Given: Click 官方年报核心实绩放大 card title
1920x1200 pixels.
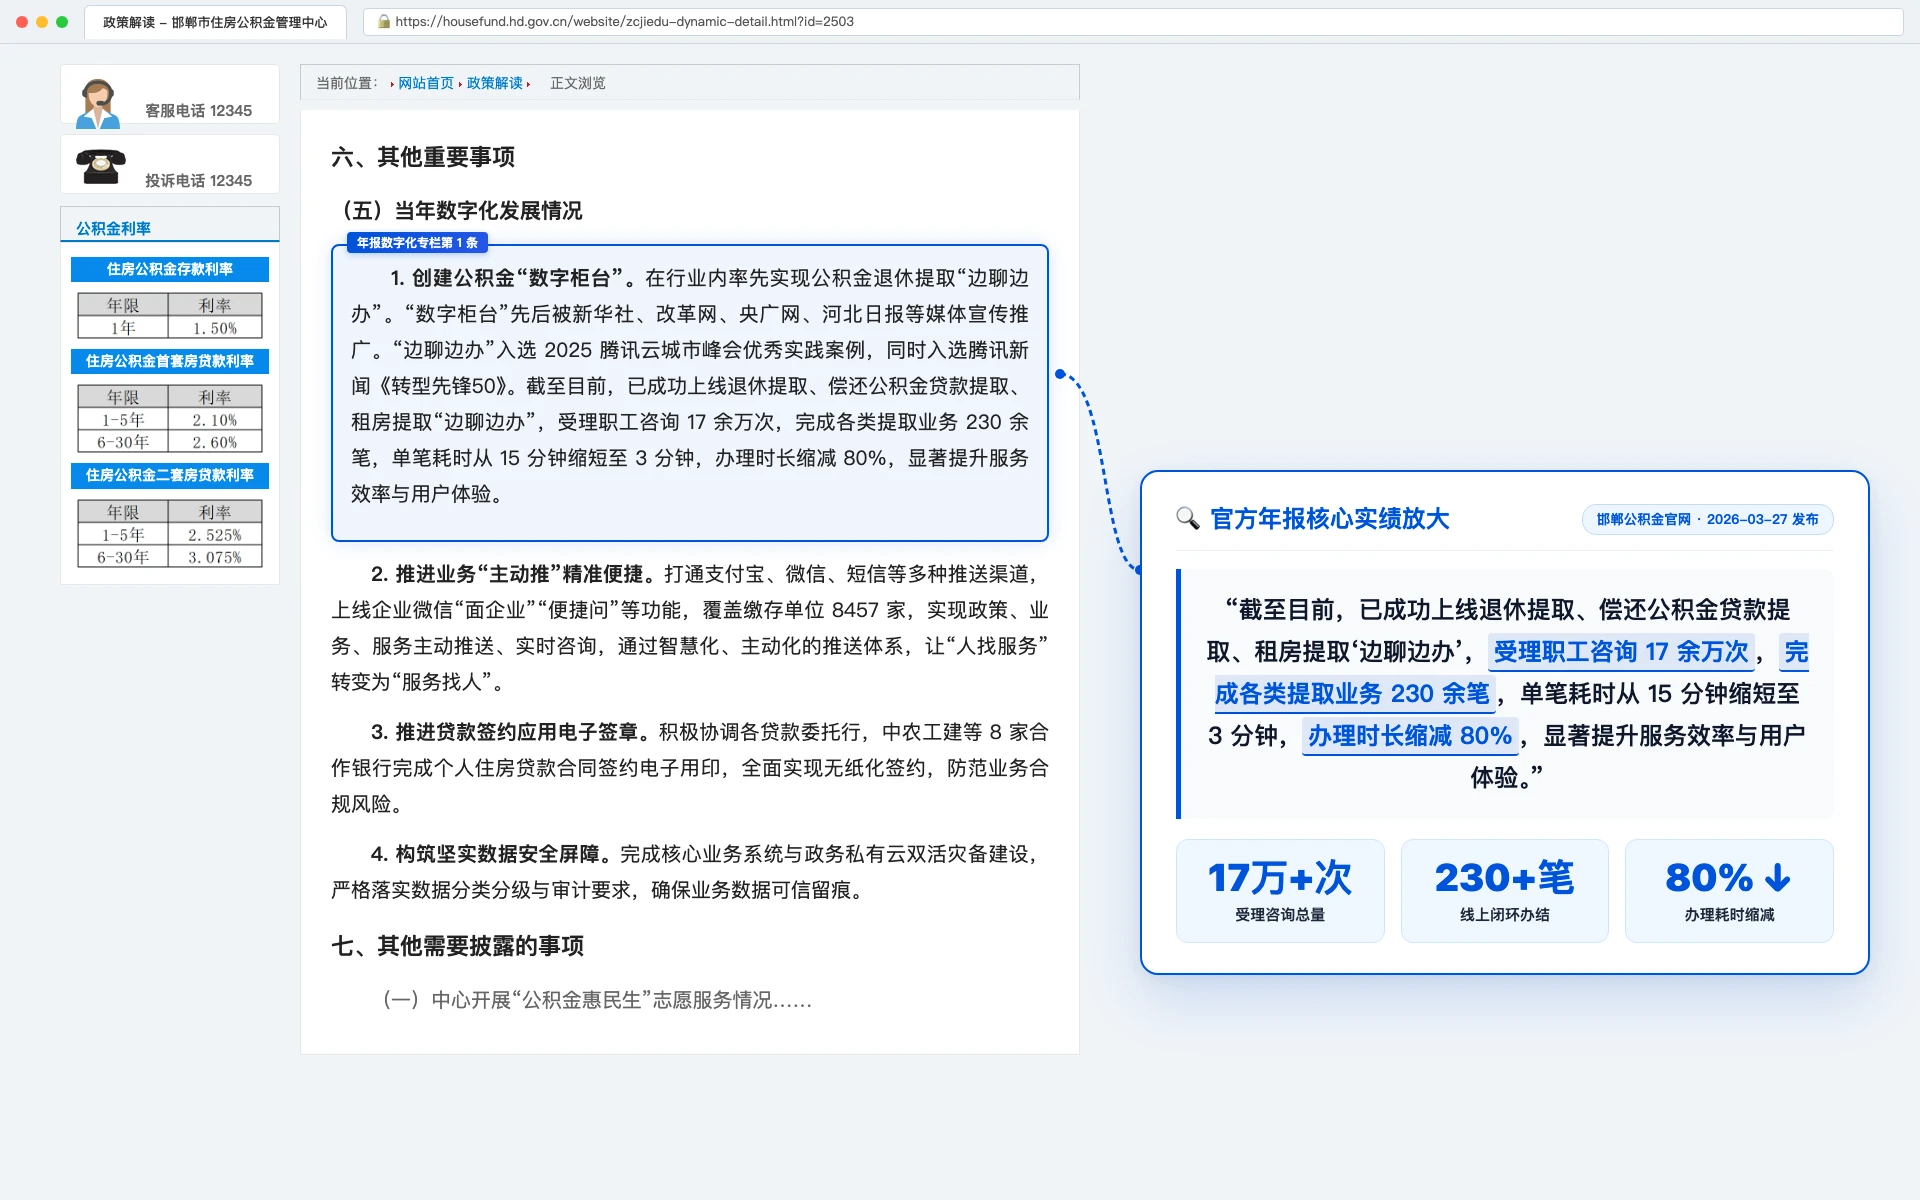Looking at the screenshot, I should pyautogui.click(x=1330, y=519).
